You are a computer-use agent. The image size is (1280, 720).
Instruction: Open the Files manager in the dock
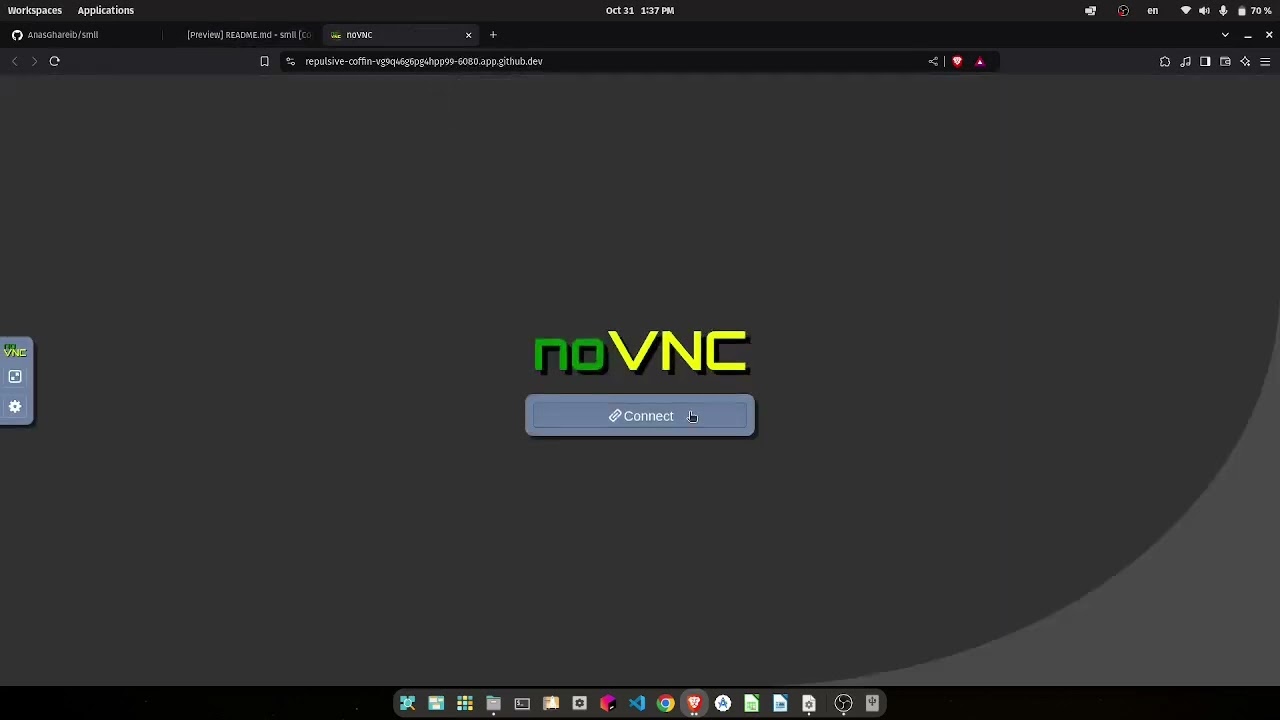coord(493,704)
